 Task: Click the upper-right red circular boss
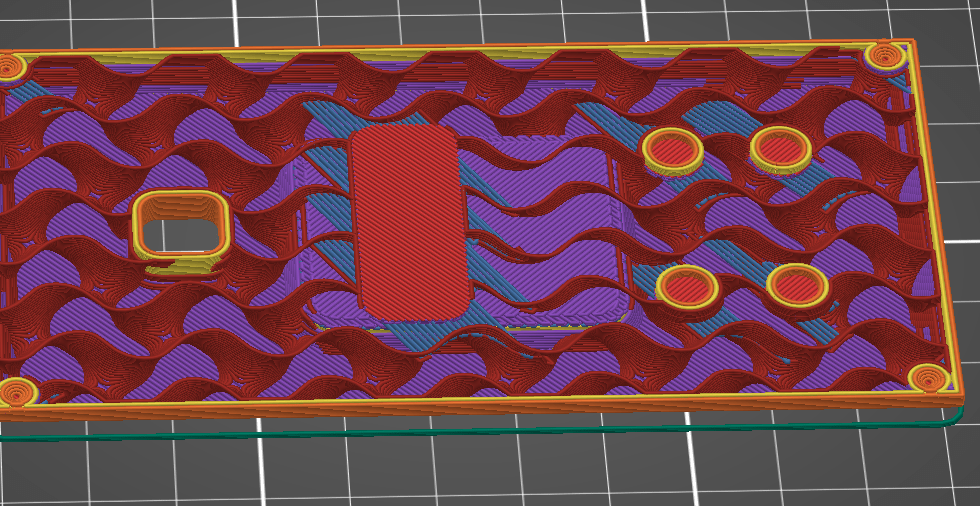tap(780, 149)
